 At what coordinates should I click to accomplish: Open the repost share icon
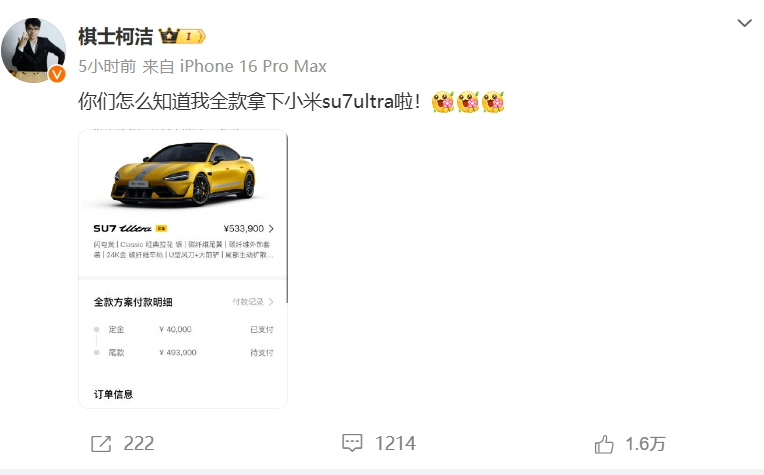pos(101,444)
